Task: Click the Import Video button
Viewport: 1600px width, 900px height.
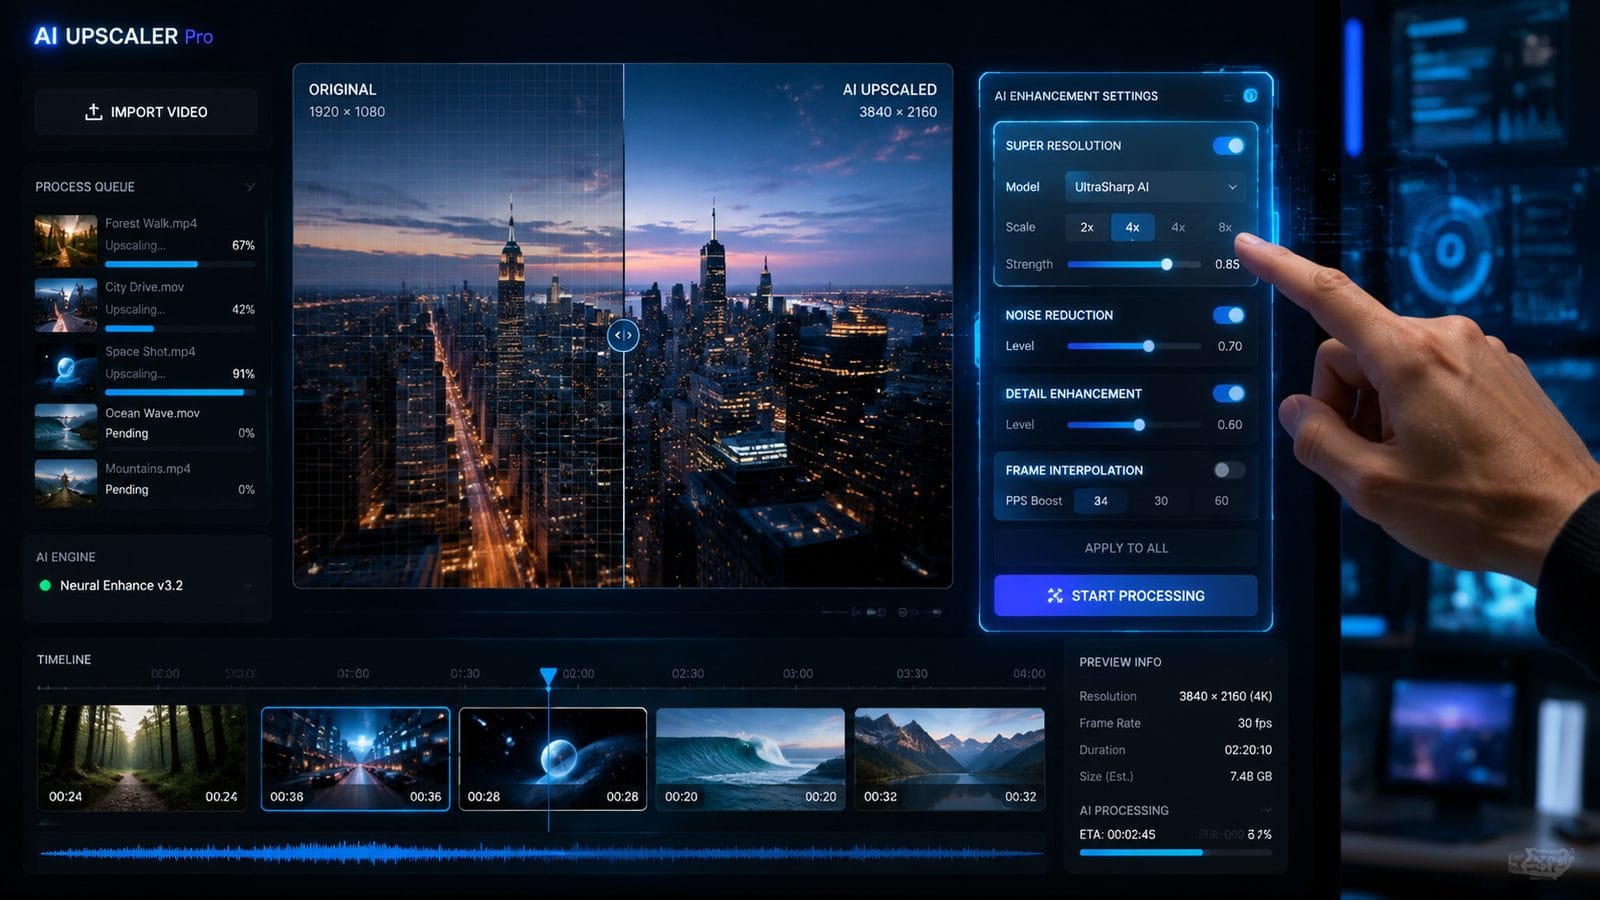Action: click(146, 112)
